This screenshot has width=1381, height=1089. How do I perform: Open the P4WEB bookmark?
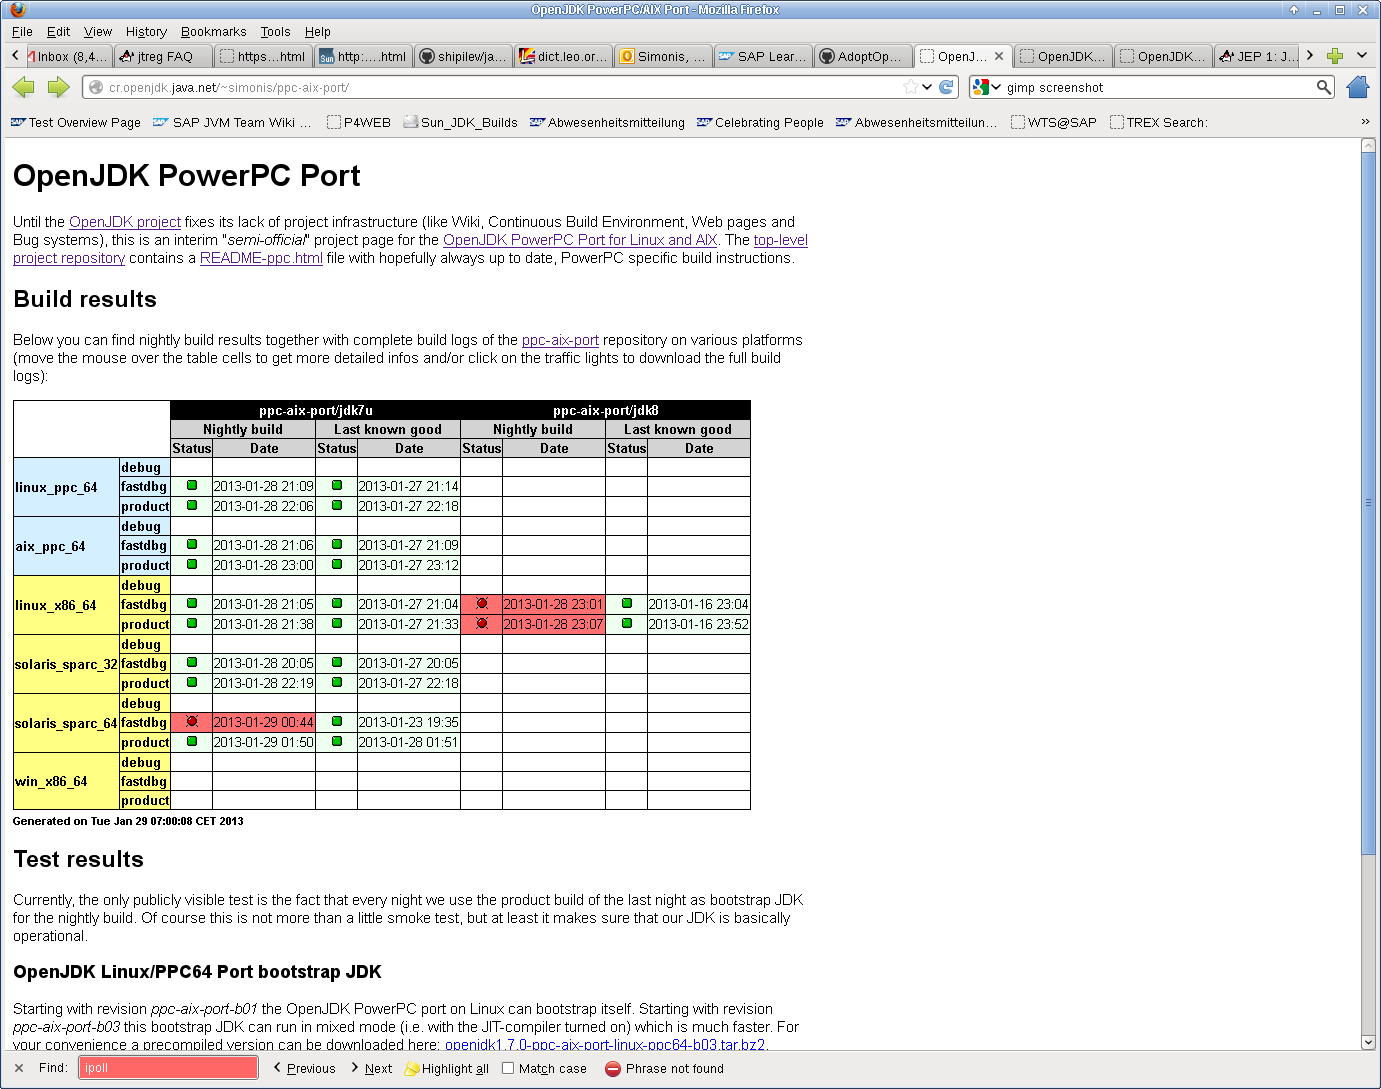358,122
